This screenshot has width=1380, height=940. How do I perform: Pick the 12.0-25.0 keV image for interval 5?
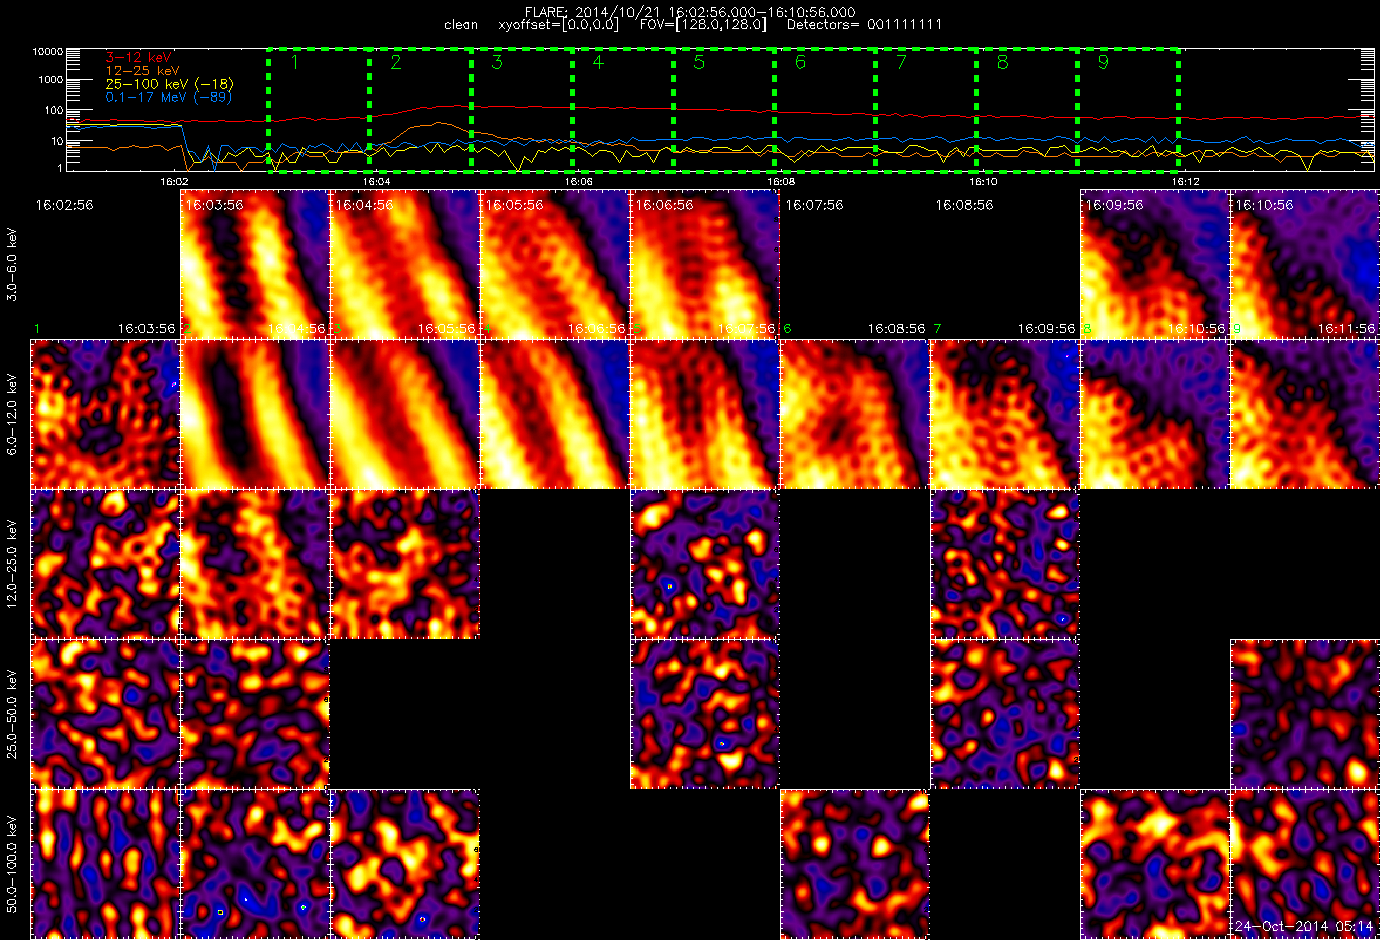coord(705,564)
